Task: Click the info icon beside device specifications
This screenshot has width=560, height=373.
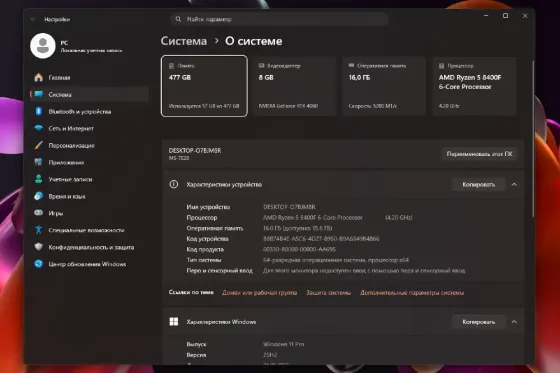Action: 174,184
